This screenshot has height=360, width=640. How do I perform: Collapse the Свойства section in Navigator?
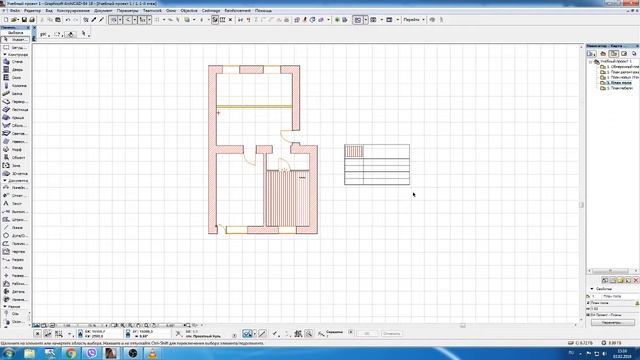tap(592, 289)
